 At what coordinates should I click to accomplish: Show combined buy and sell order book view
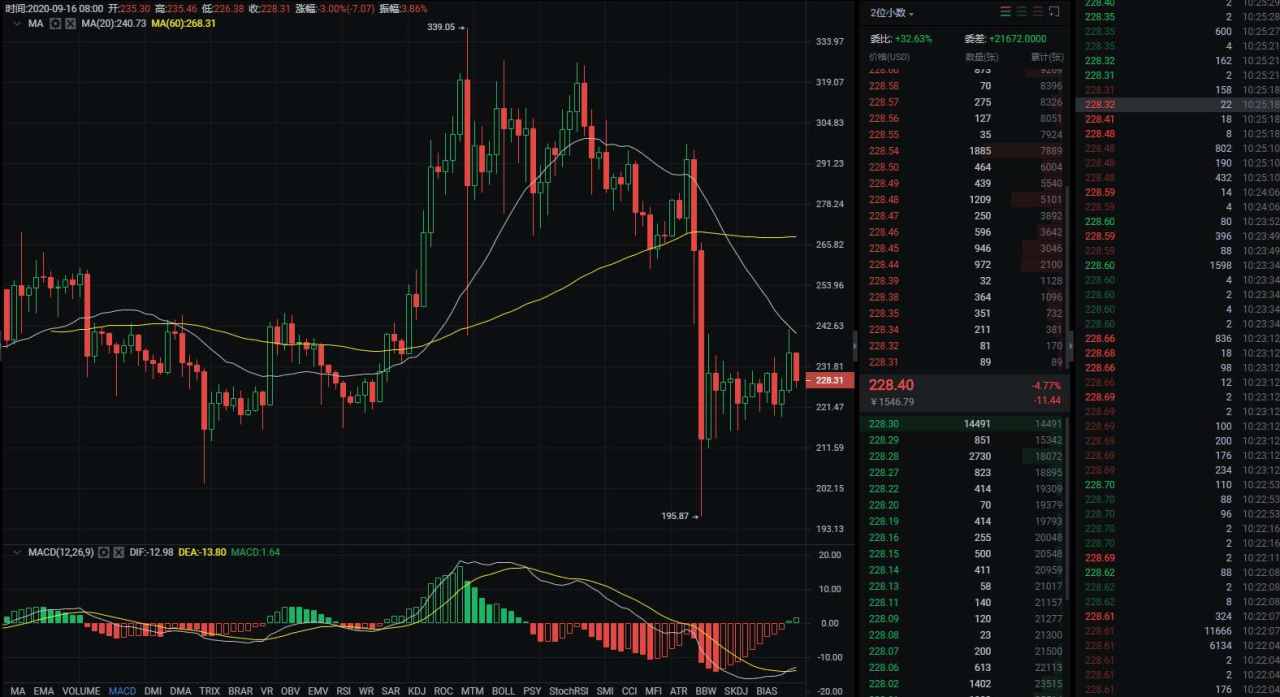1005,12
